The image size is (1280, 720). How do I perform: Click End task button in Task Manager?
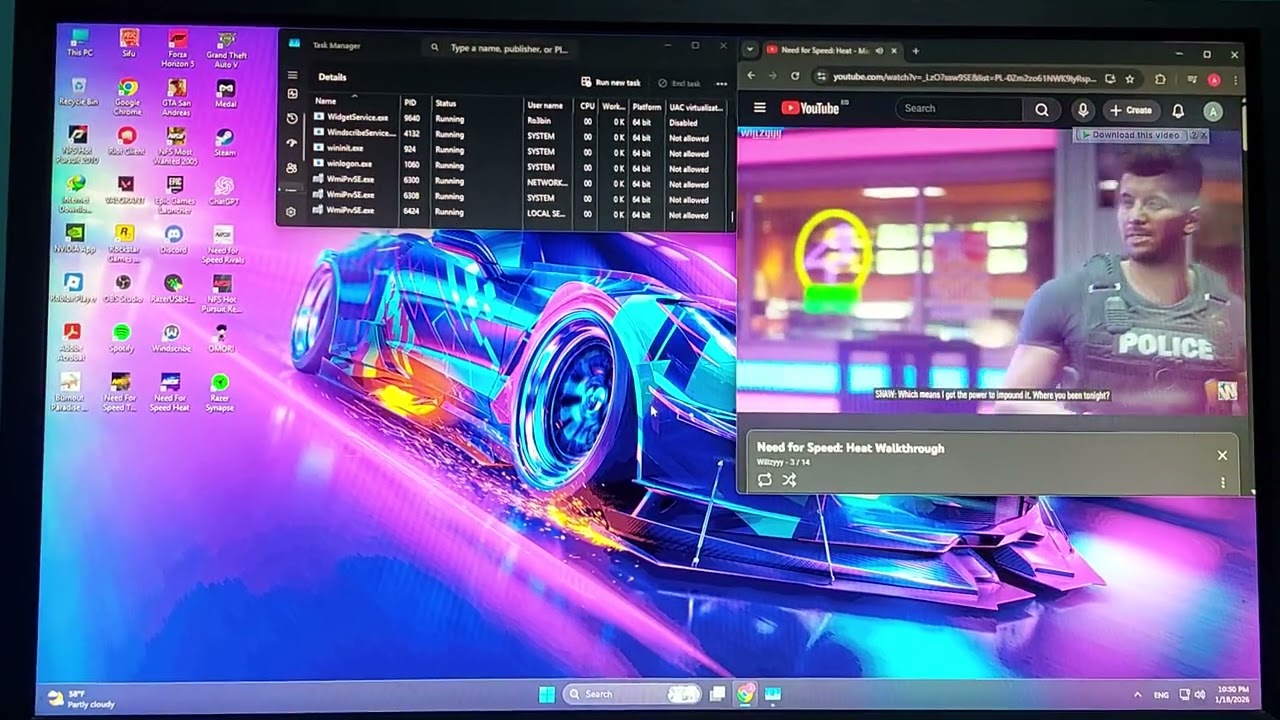tap(679, 84)
